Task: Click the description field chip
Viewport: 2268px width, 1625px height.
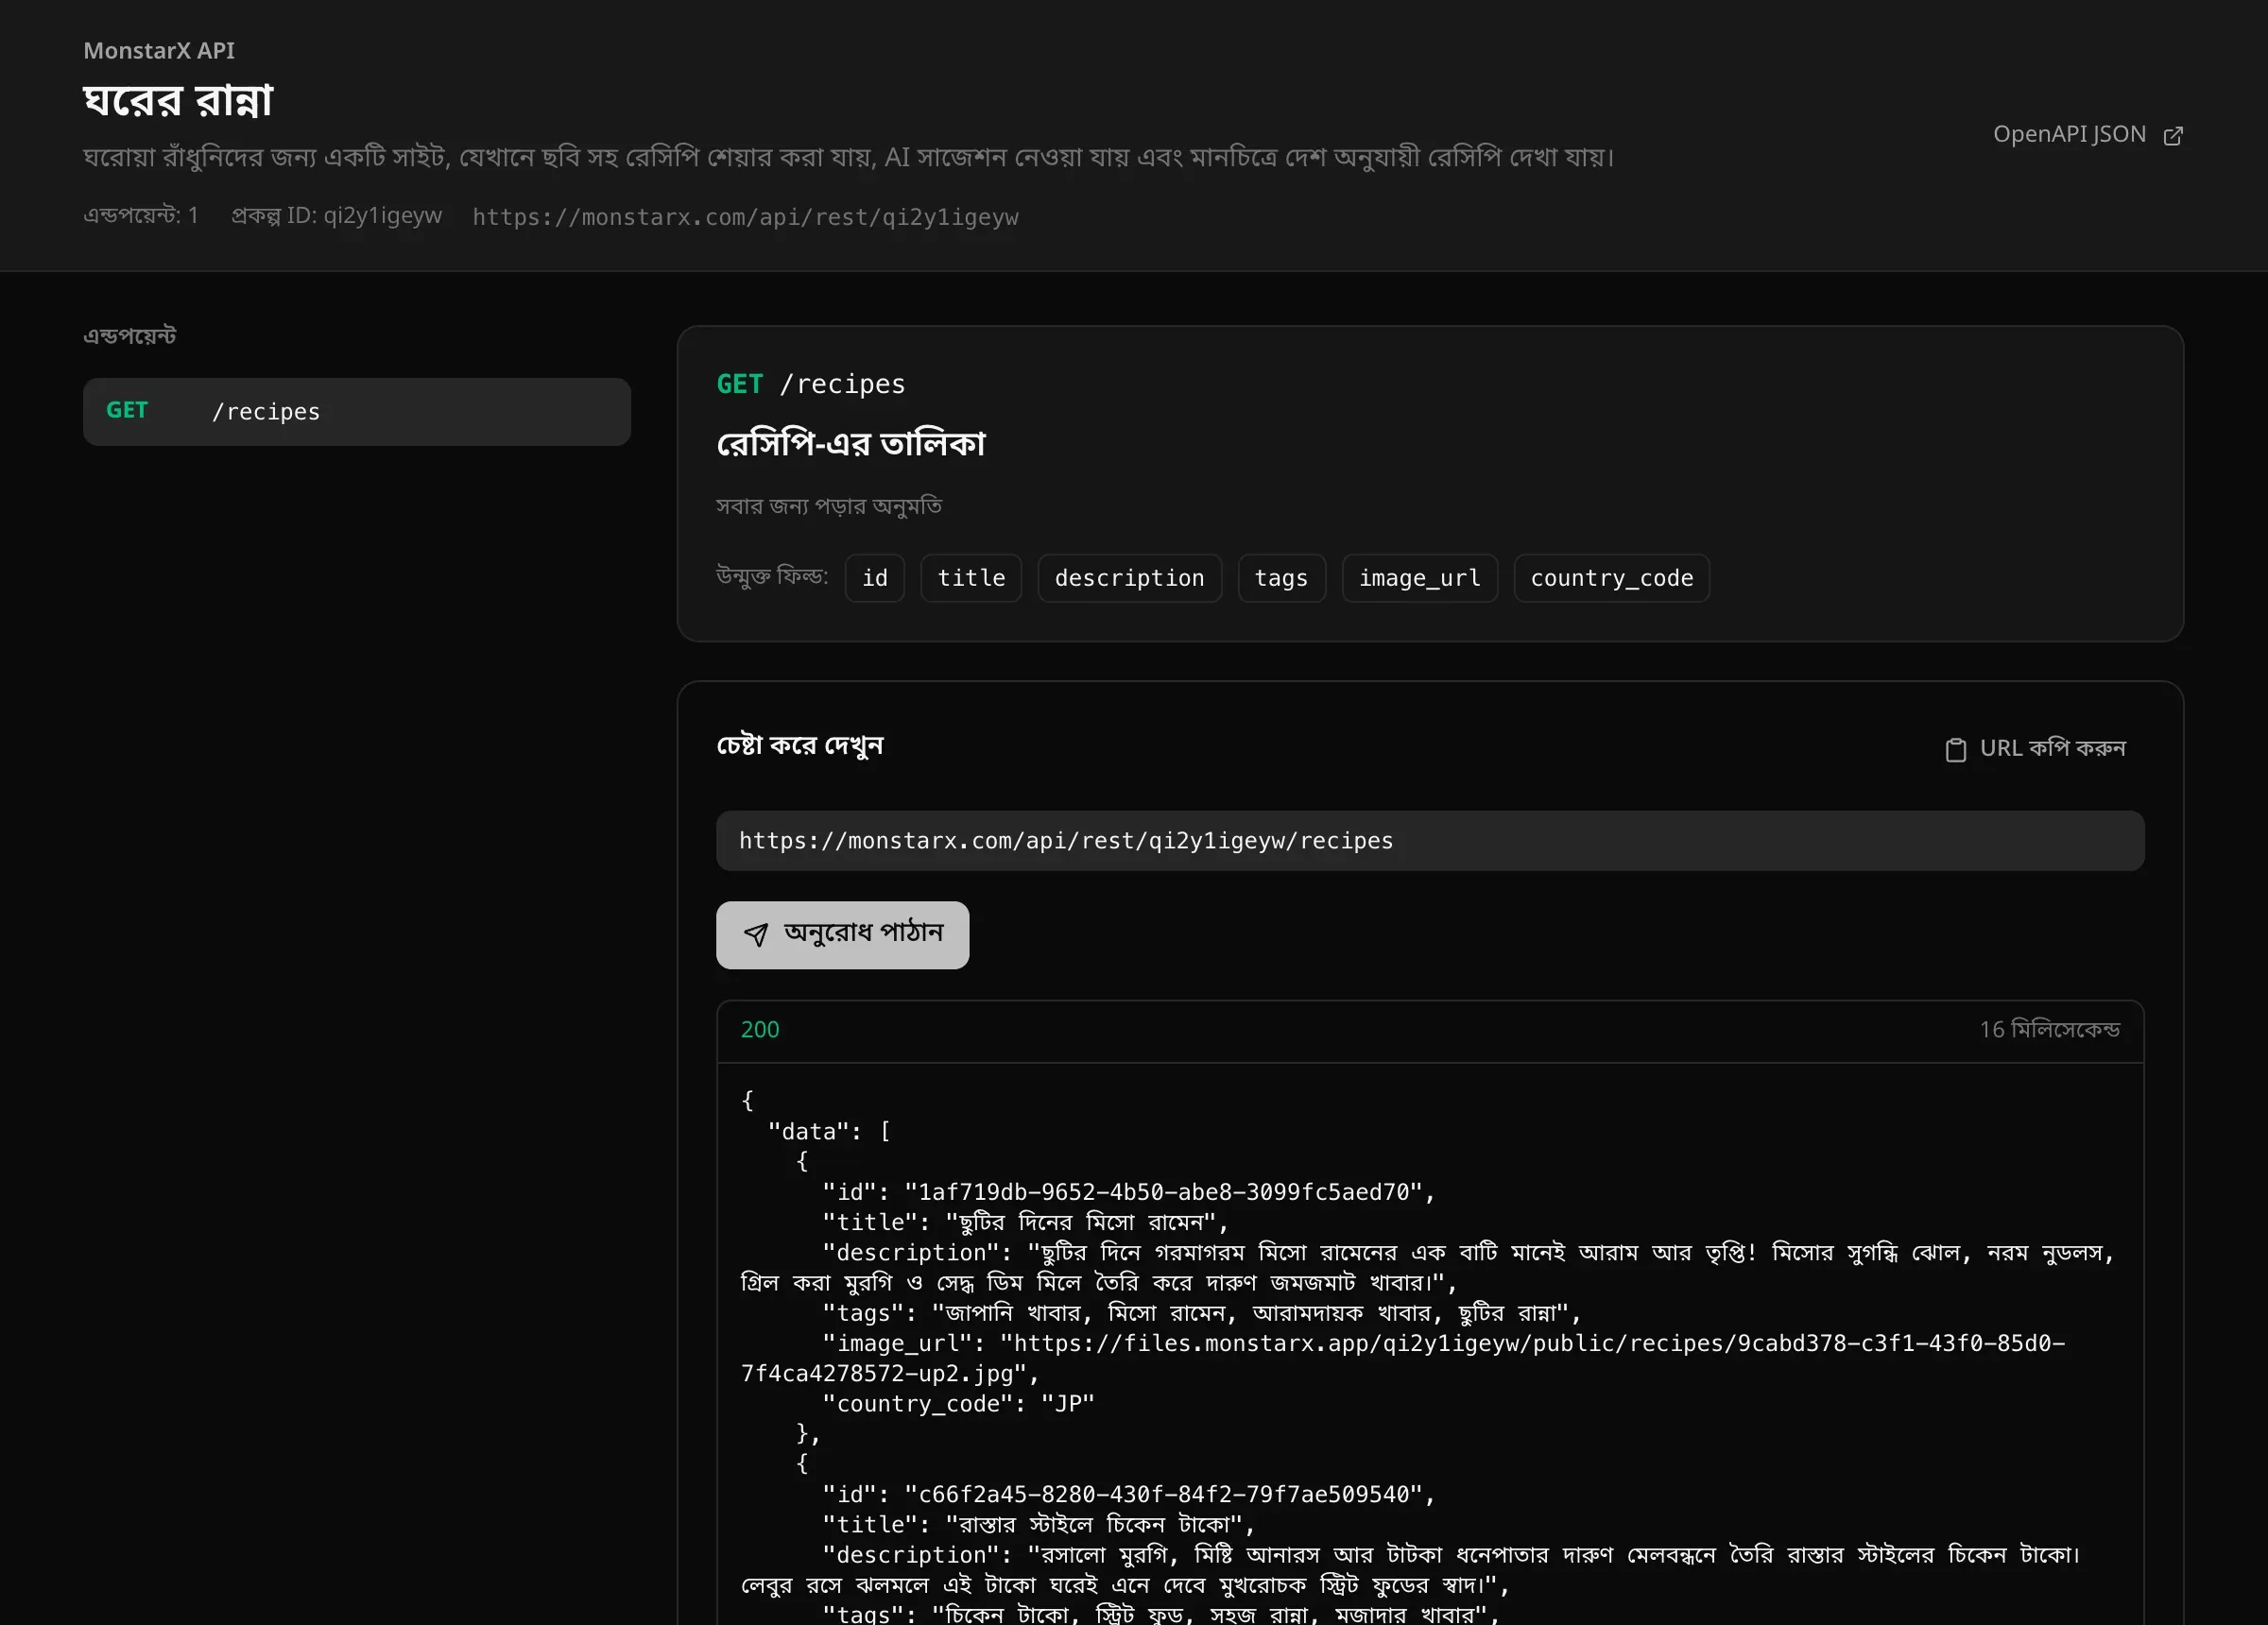Action: click(1130, 578)
